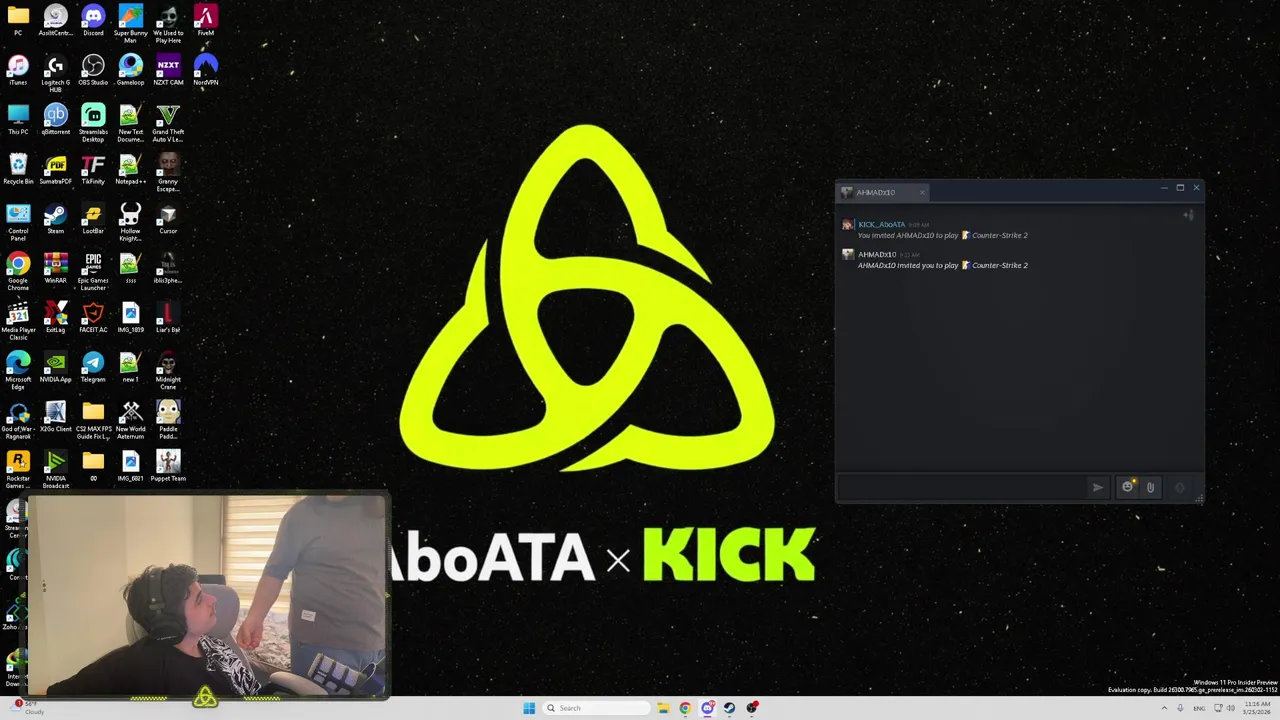Open Notepad++ desktop shortcut
The width and height of the screenshot is (1280, 720).
pyautogui.click(x=131, y=168)
